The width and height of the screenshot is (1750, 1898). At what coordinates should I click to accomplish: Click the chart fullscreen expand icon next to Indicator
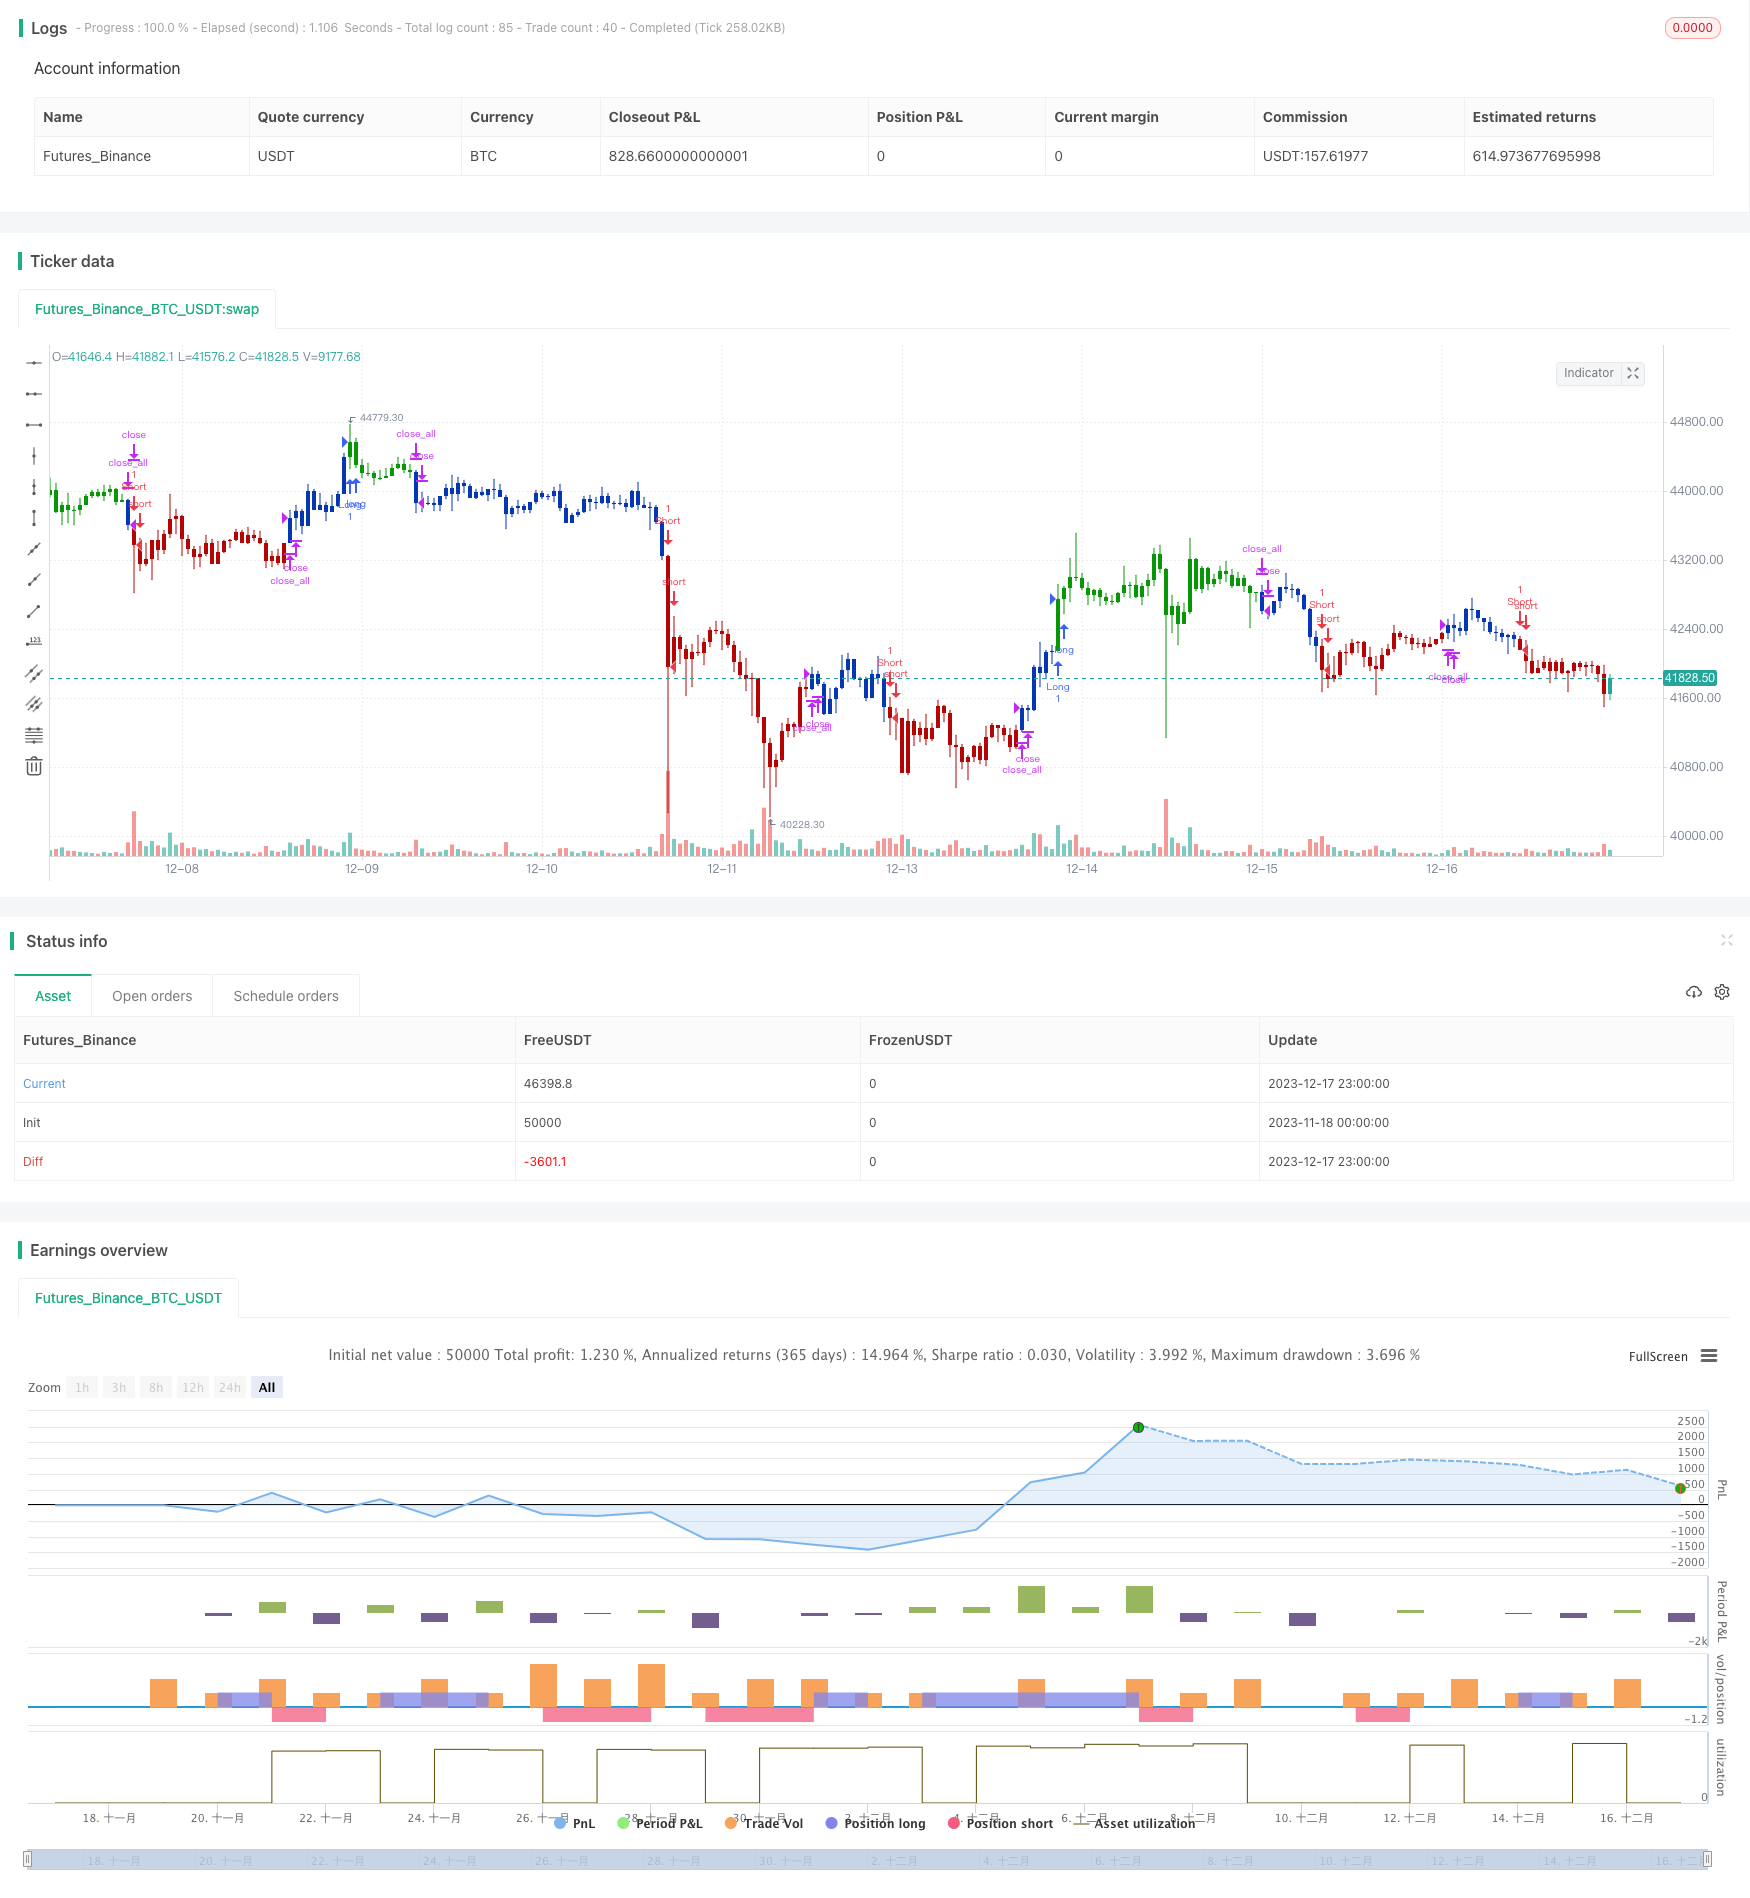(x=1633, y=373)
